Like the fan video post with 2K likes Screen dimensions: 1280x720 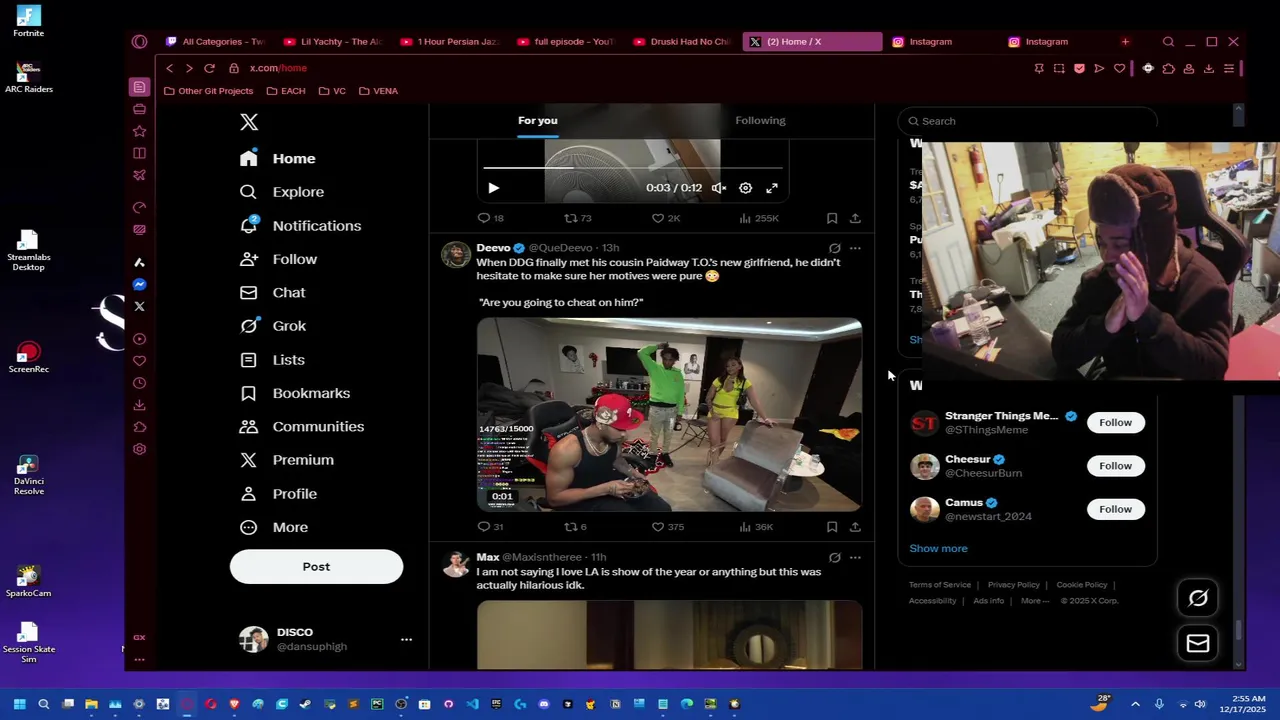658,218
